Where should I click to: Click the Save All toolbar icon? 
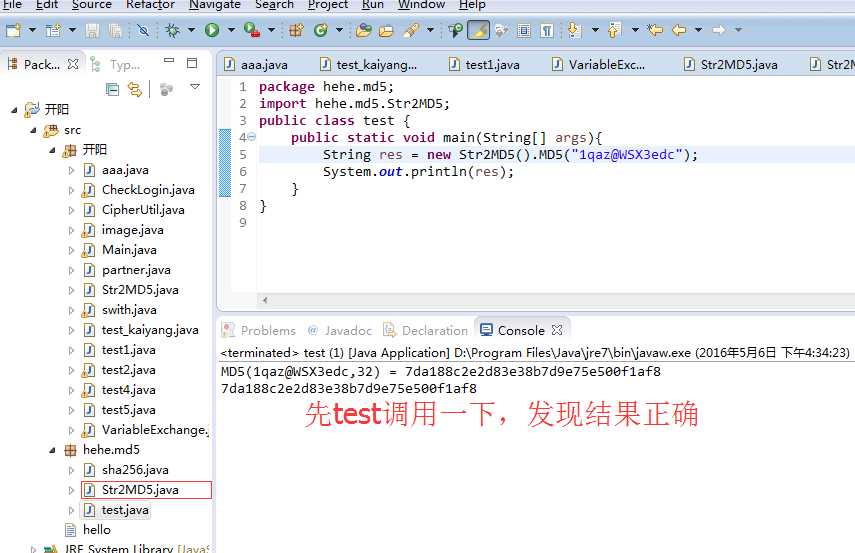click(x=115, y=30)
